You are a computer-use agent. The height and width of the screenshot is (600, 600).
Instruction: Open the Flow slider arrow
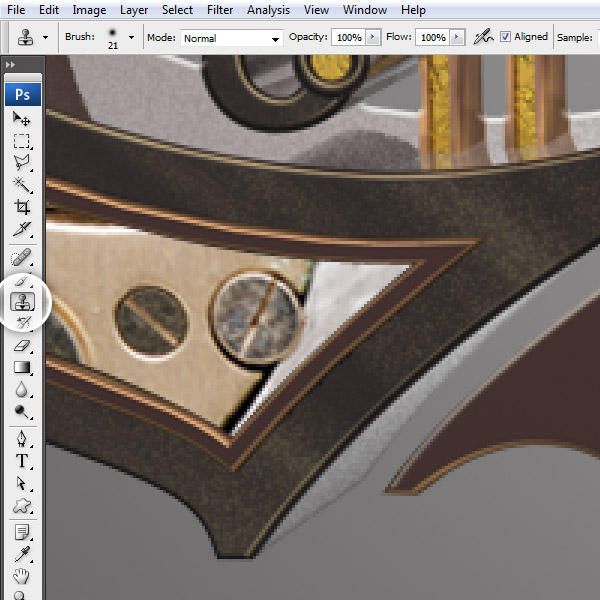click(x=457, y=38)
